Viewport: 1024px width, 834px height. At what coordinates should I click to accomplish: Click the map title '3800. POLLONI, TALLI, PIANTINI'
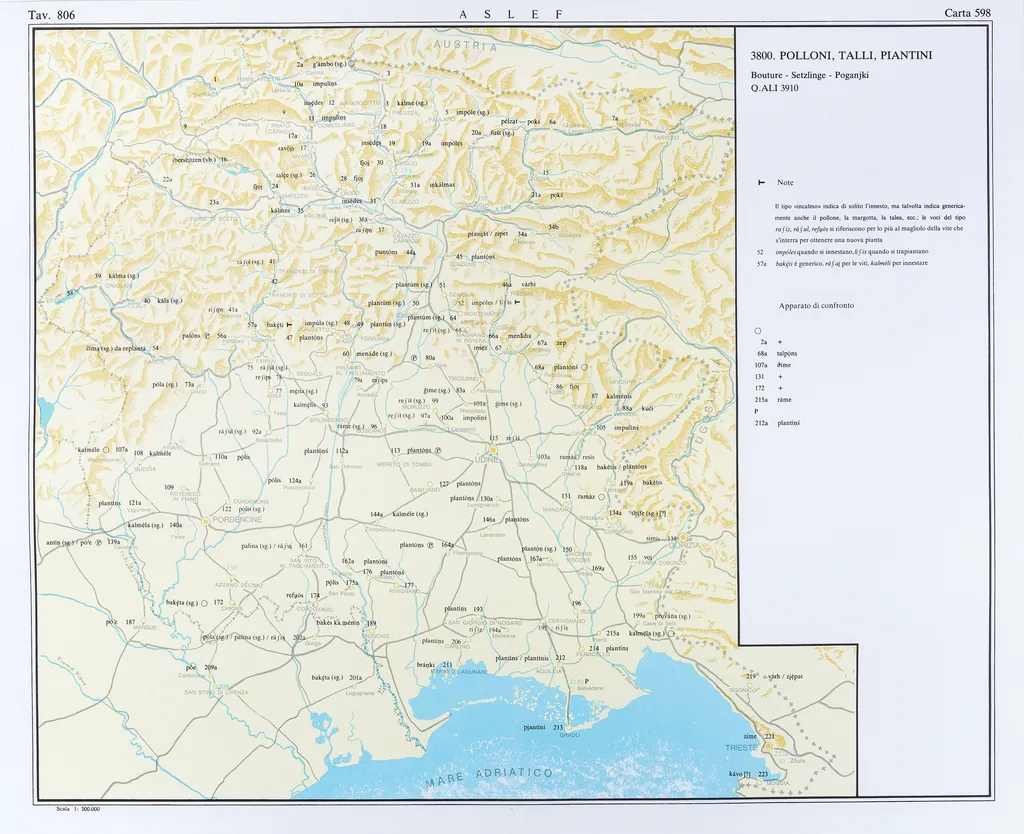840,56
